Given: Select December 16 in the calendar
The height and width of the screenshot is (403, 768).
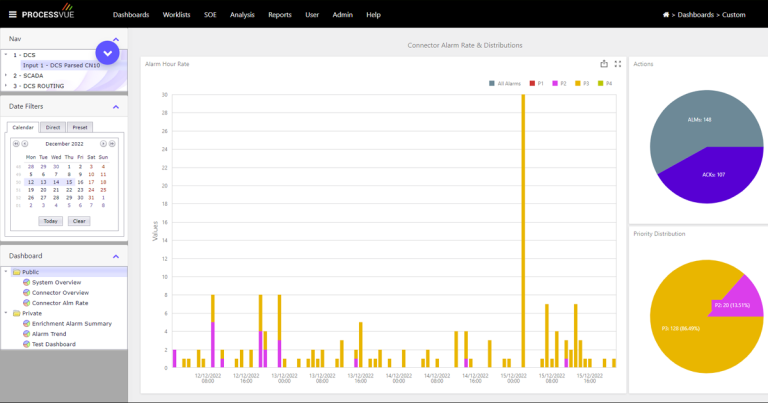Looking at the screenshot, I should (80, 182).
